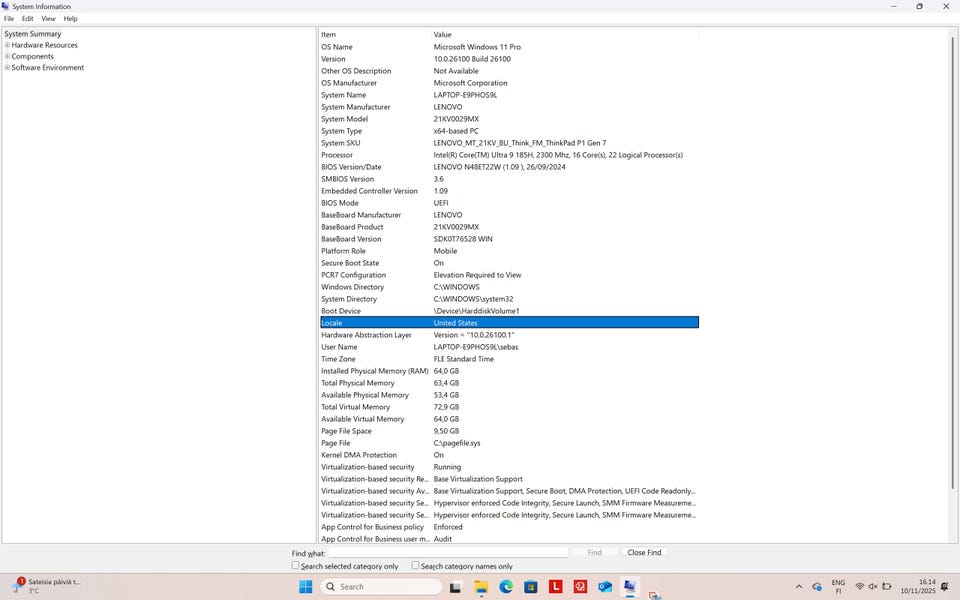
Task: Open Outlook from the taskbar
Action: pos(605,587)
